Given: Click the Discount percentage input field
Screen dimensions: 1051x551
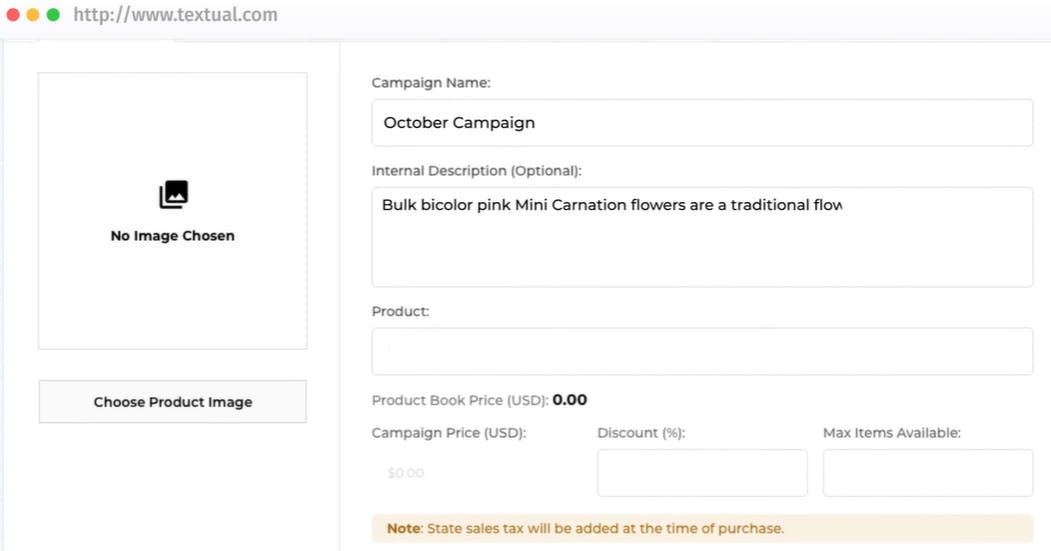Looking at the screenshot, I should 701,472.
